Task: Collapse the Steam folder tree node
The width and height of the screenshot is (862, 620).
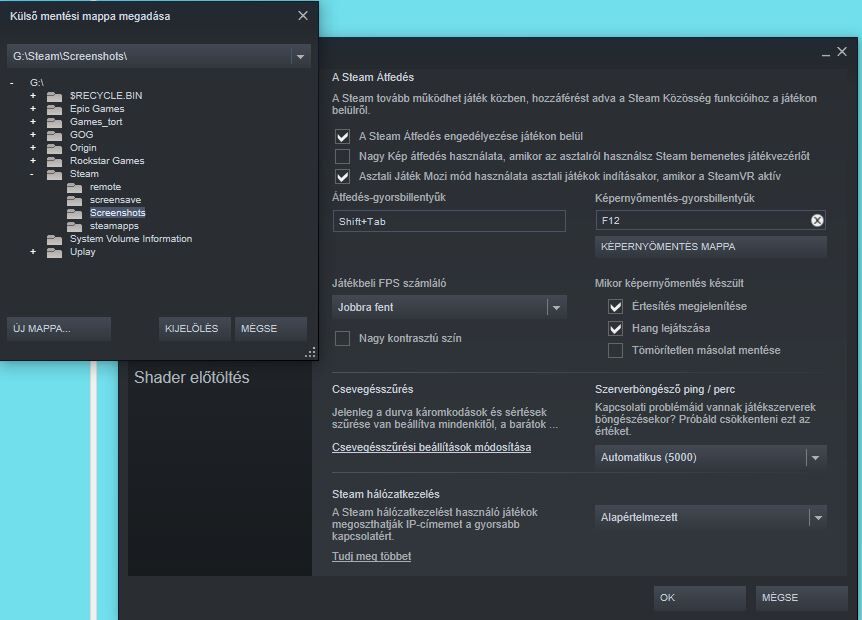Action: [x=32, y=174]
